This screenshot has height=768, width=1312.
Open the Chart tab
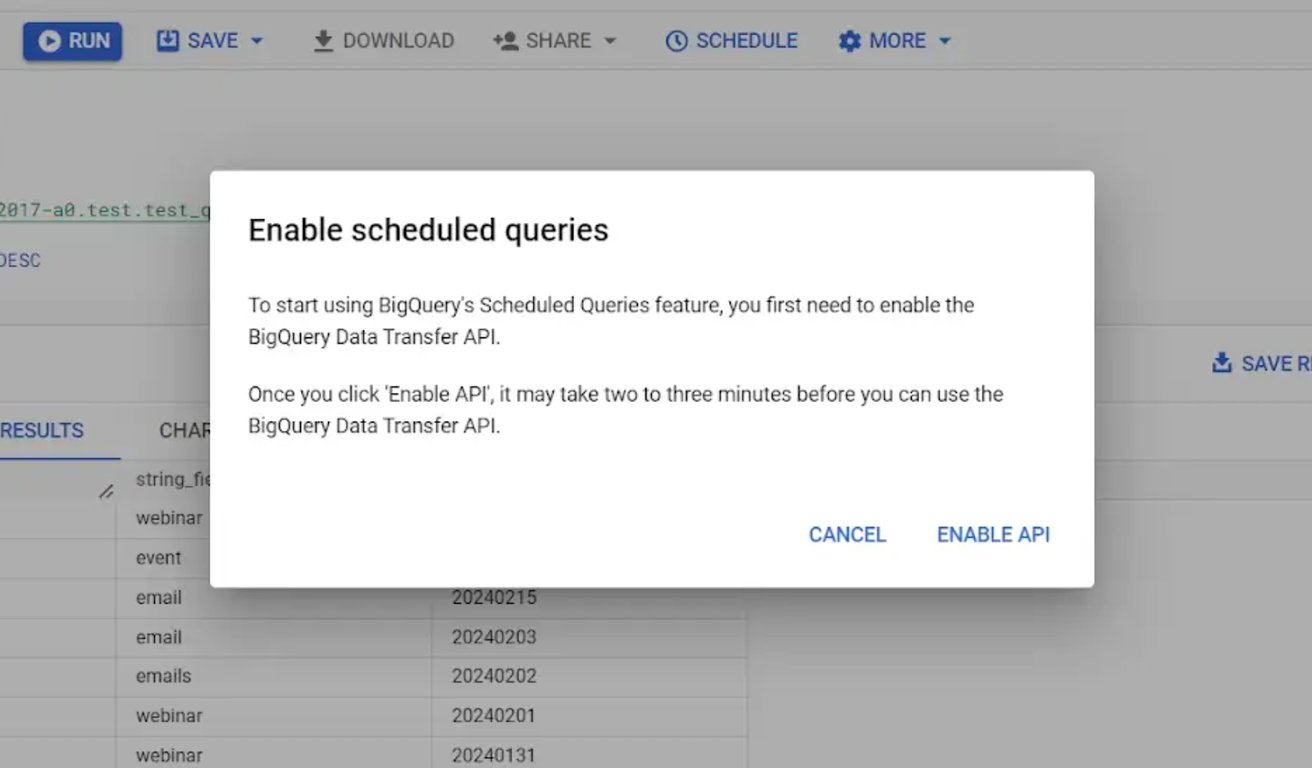tap(184, 431)
